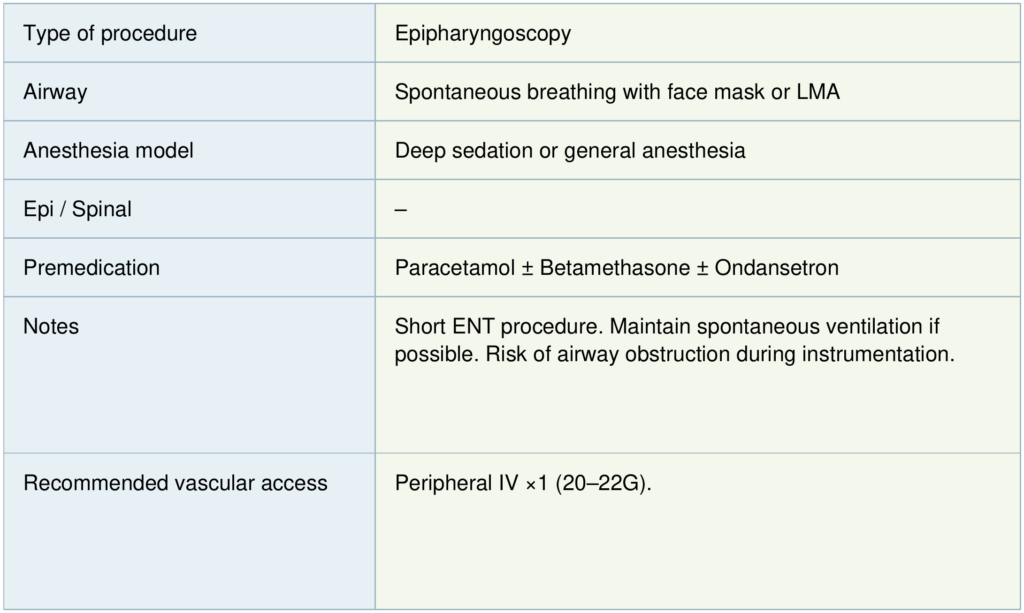
Task: Click the 'Anesthesia model' label cell
Action: coord(109,151)
